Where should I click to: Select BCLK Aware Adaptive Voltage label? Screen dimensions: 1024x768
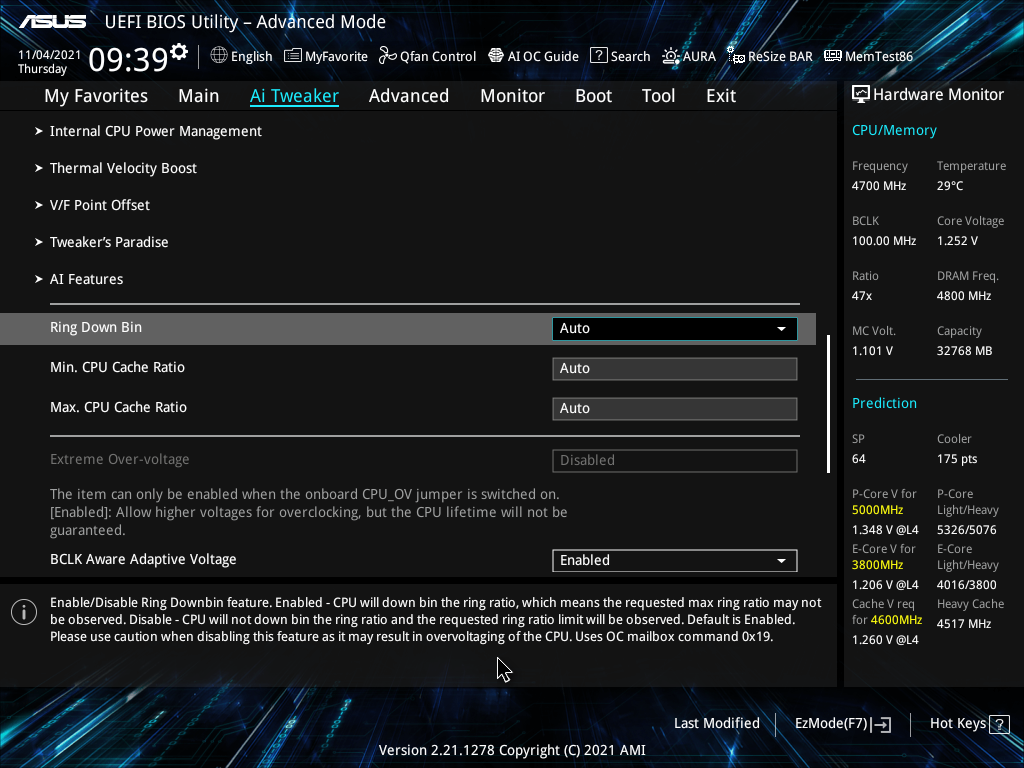pos(143,560)
